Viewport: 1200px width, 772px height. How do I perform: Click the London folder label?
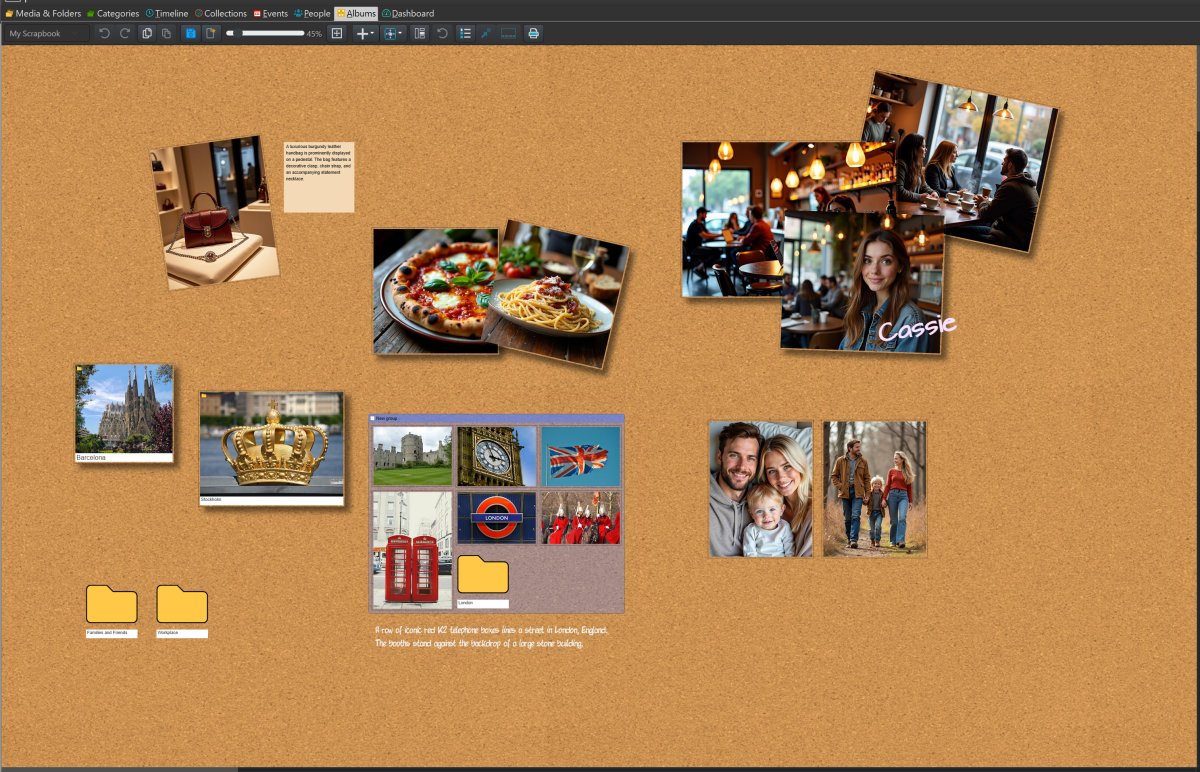pos(483,604)
